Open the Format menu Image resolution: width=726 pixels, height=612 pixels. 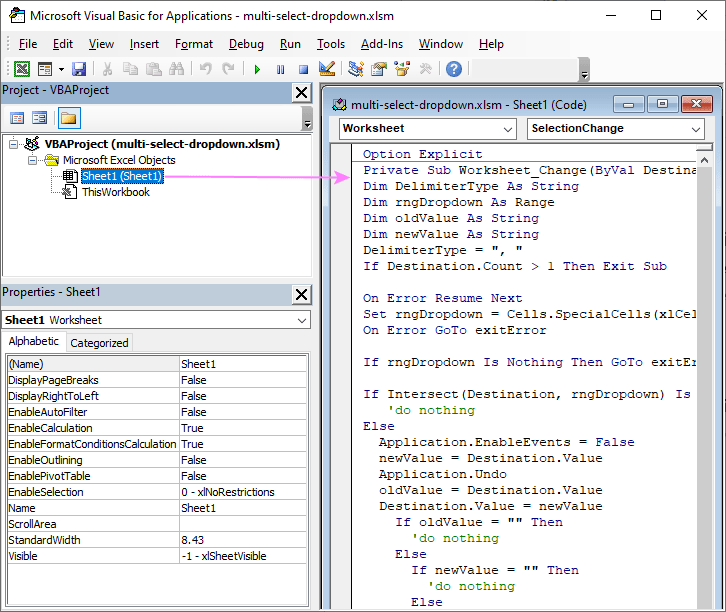point(194,44)
